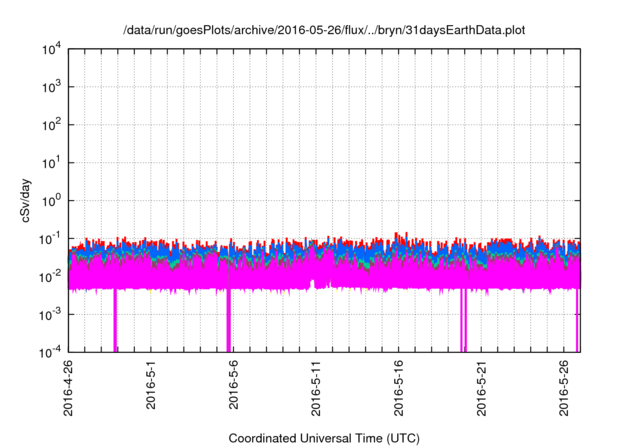Click the plot file path title
Viewport: 640px width, 448px height.
pyautogui.click(x=324, y=30)
